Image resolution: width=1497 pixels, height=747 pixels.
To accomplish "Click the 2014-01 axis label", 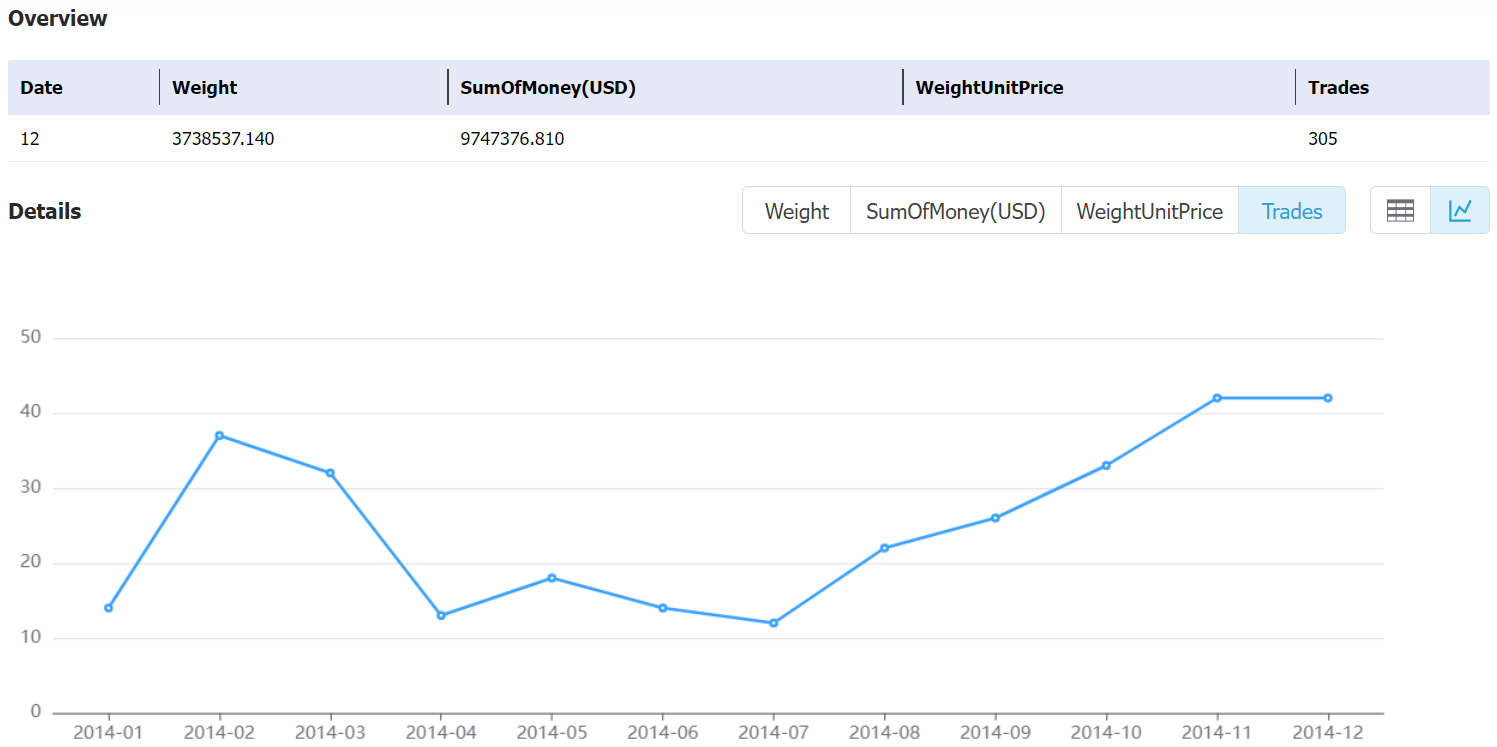I will click(108, 732).
